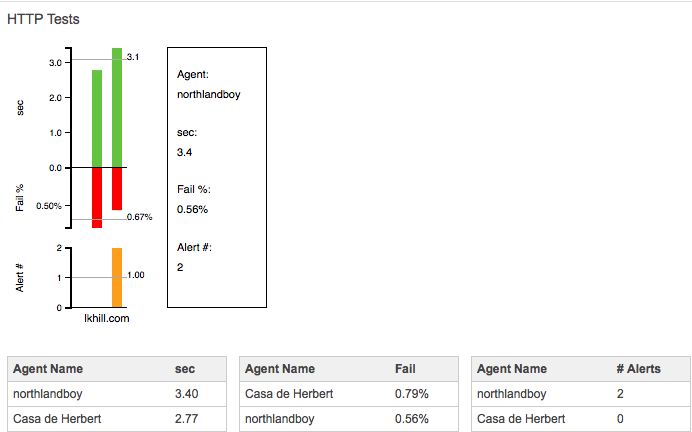The width and height of the screenshot is (692, 432).
Task: Select northlandboy row with 0.56% fail
Action: click(x=349, y=419)
